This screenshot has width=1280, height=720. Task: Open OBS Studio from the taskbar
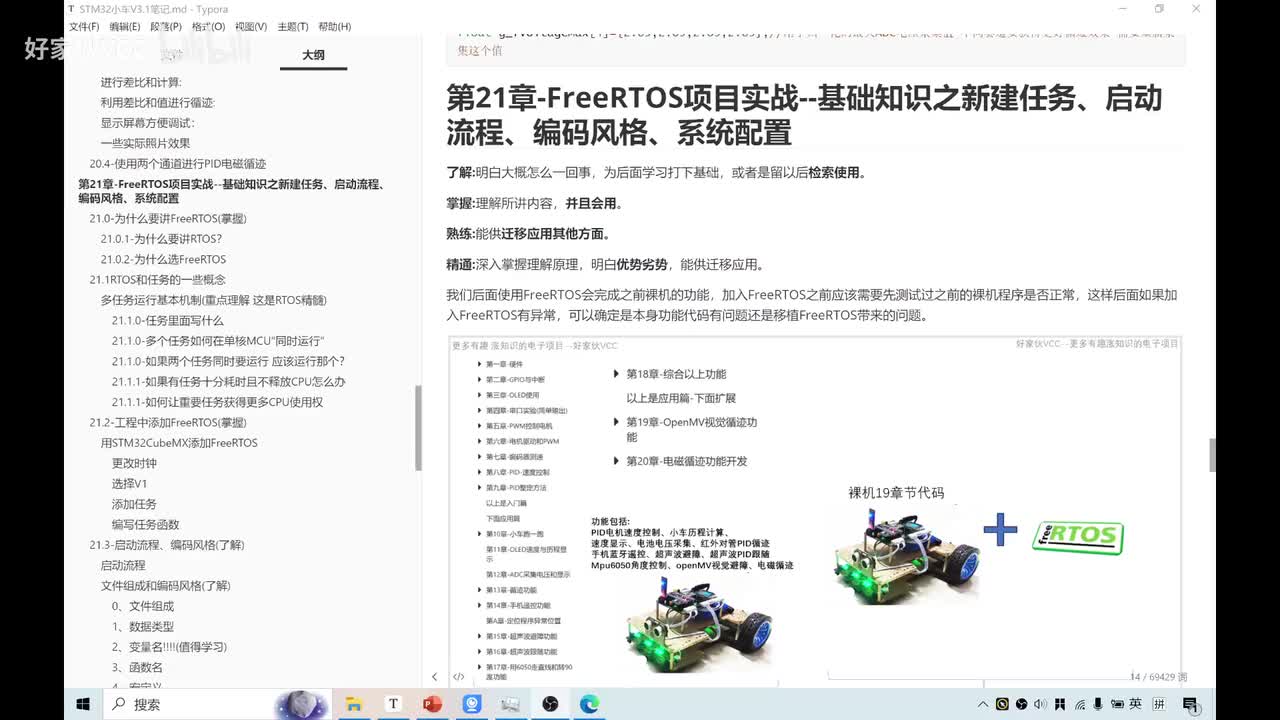pyautogui.click(x=550, y=704)
